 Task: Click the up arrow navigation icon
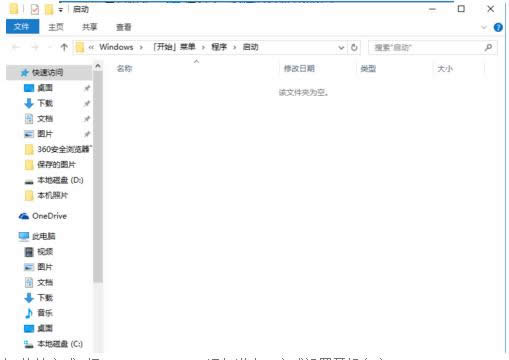64,47
